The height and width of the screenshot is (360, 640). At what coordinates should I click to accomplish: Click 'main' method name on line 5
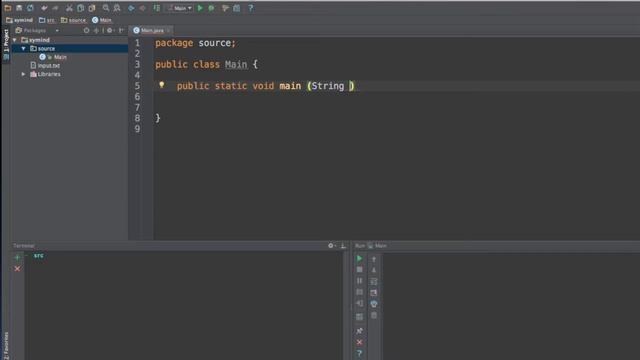point(290,86)
